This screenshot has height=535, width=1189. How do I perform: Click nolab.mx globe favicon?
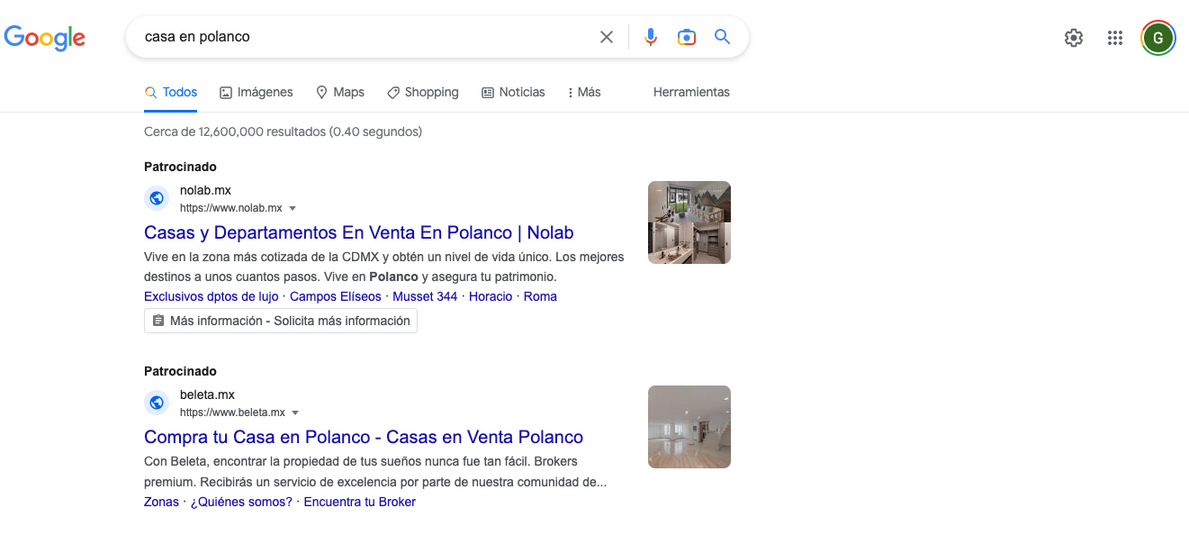click(x=157, y=199)
